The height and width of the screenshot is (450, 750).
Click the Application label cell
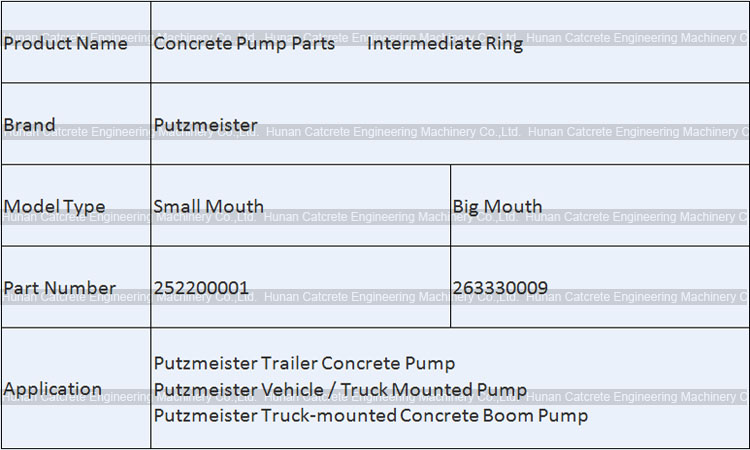(53, 389)
